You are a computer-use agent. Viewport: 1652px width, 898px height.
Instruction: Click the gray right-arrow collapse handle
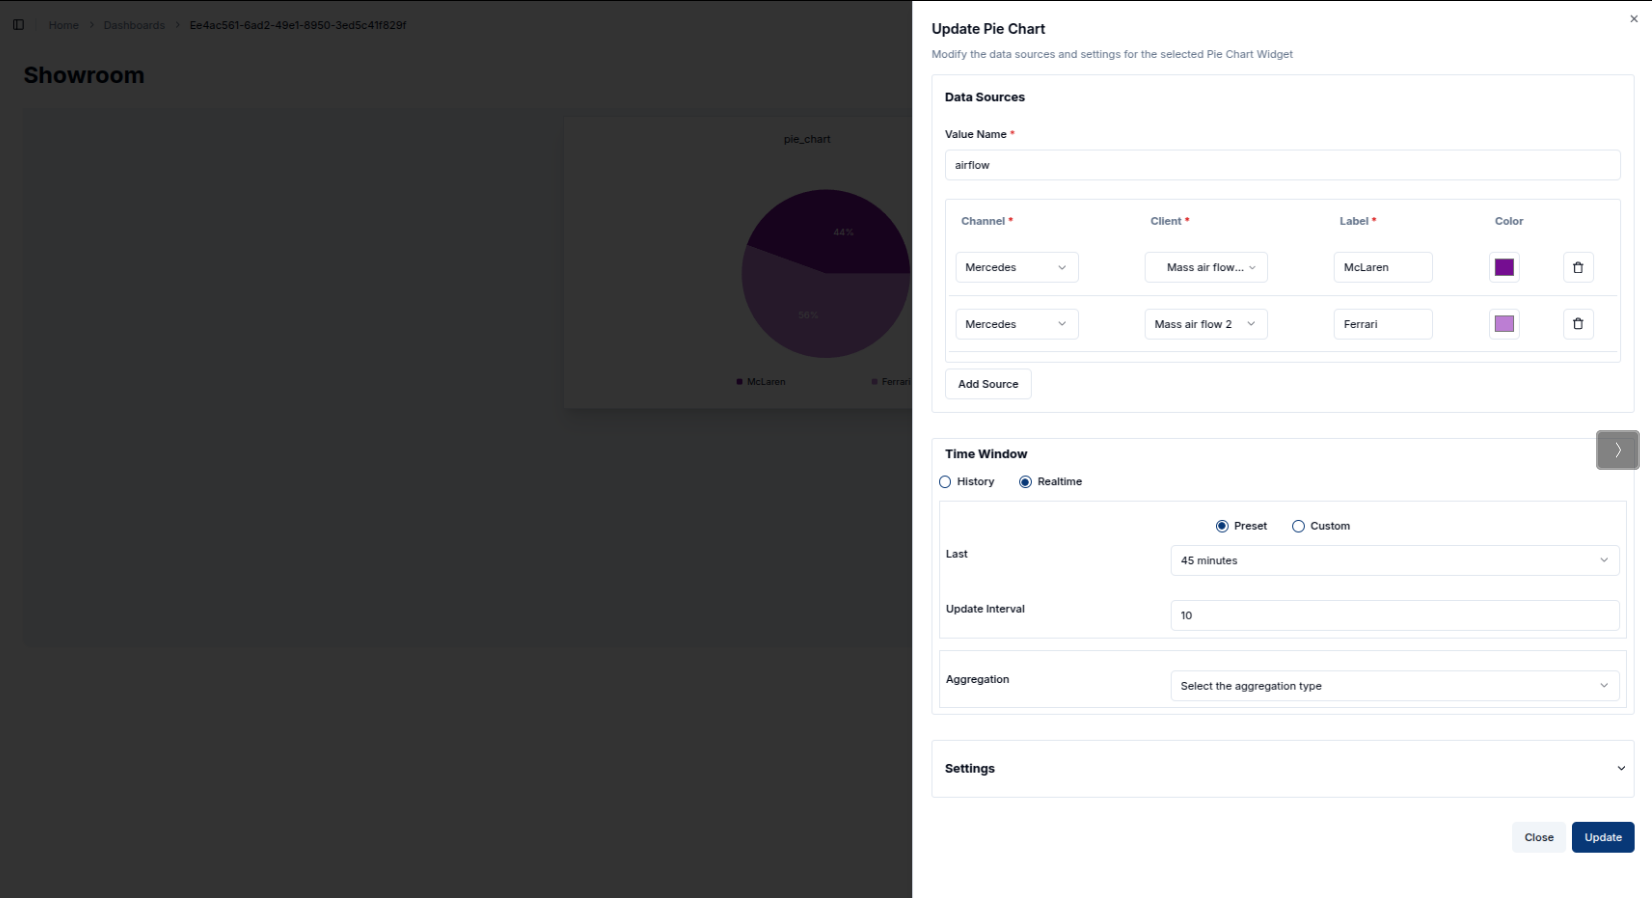[1617, 450]
